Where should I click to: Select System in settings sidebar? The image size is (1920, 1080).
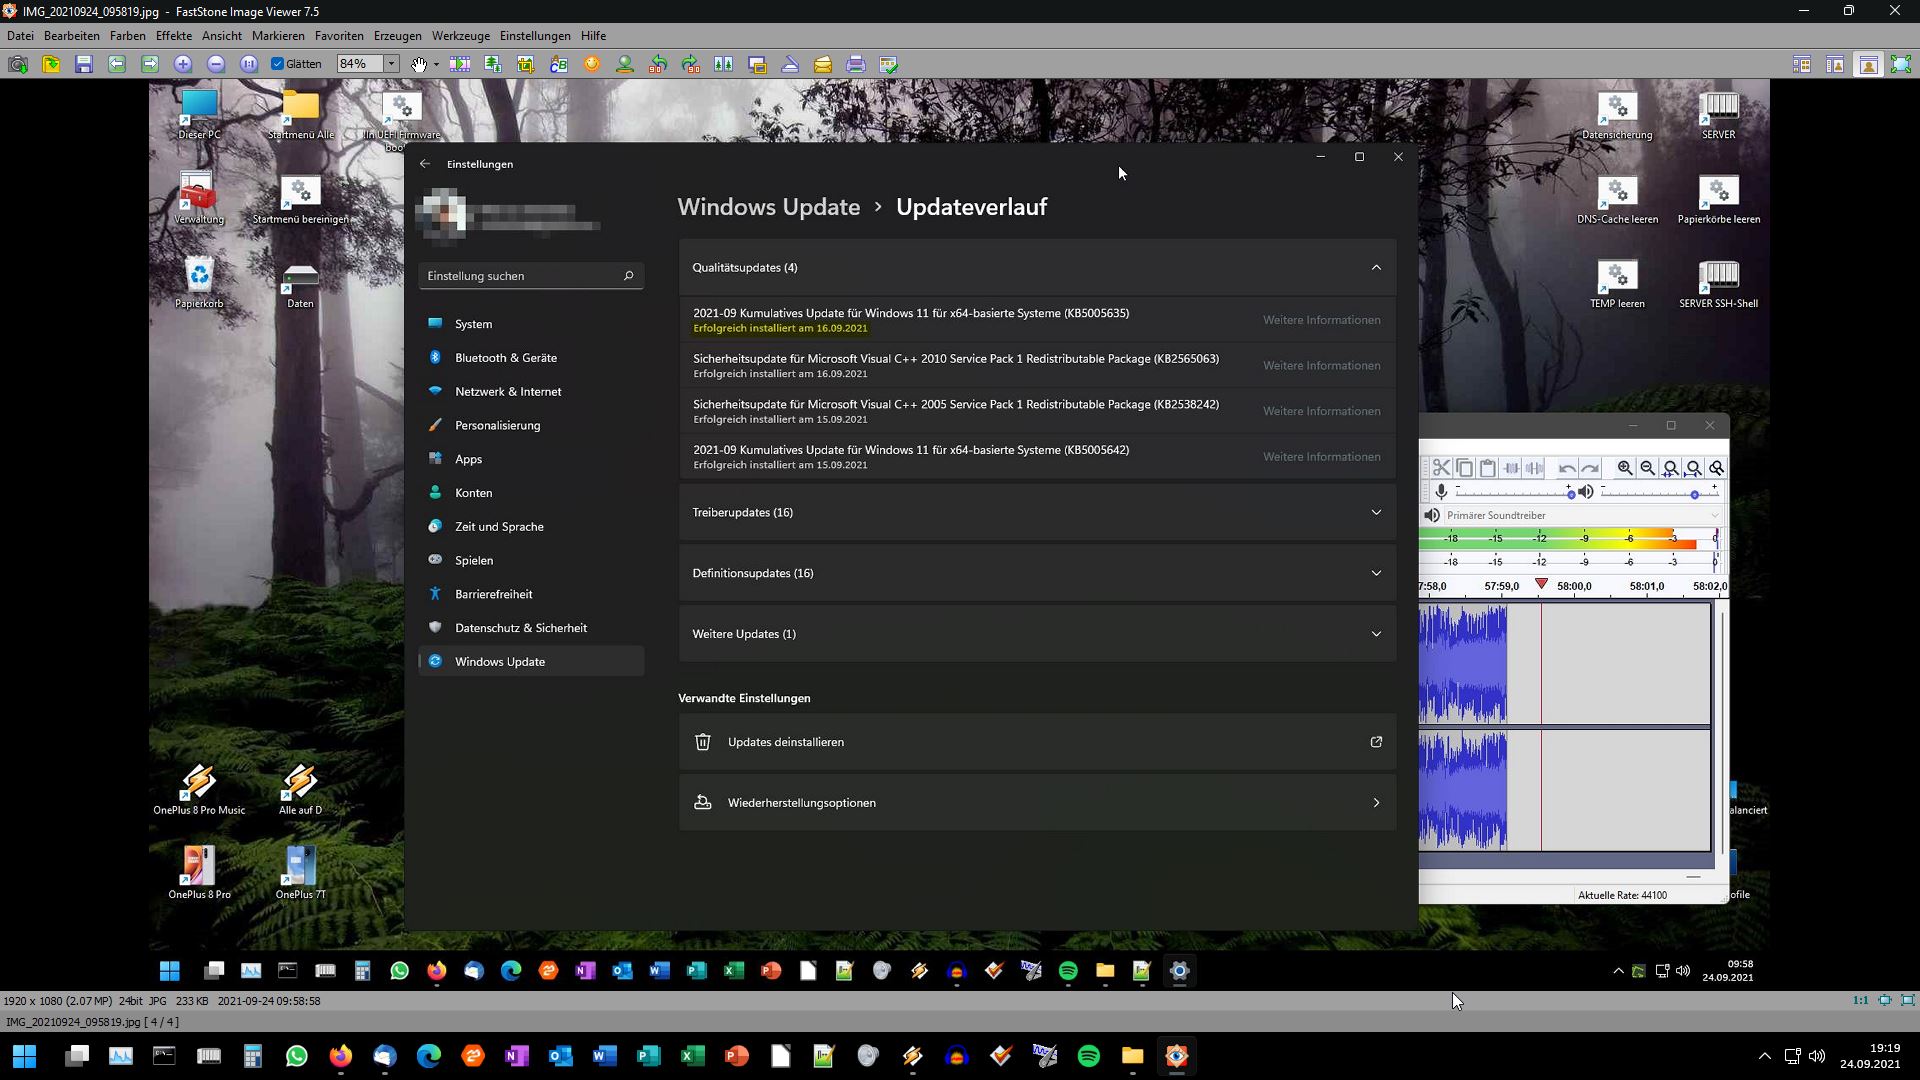coord(531,324)
